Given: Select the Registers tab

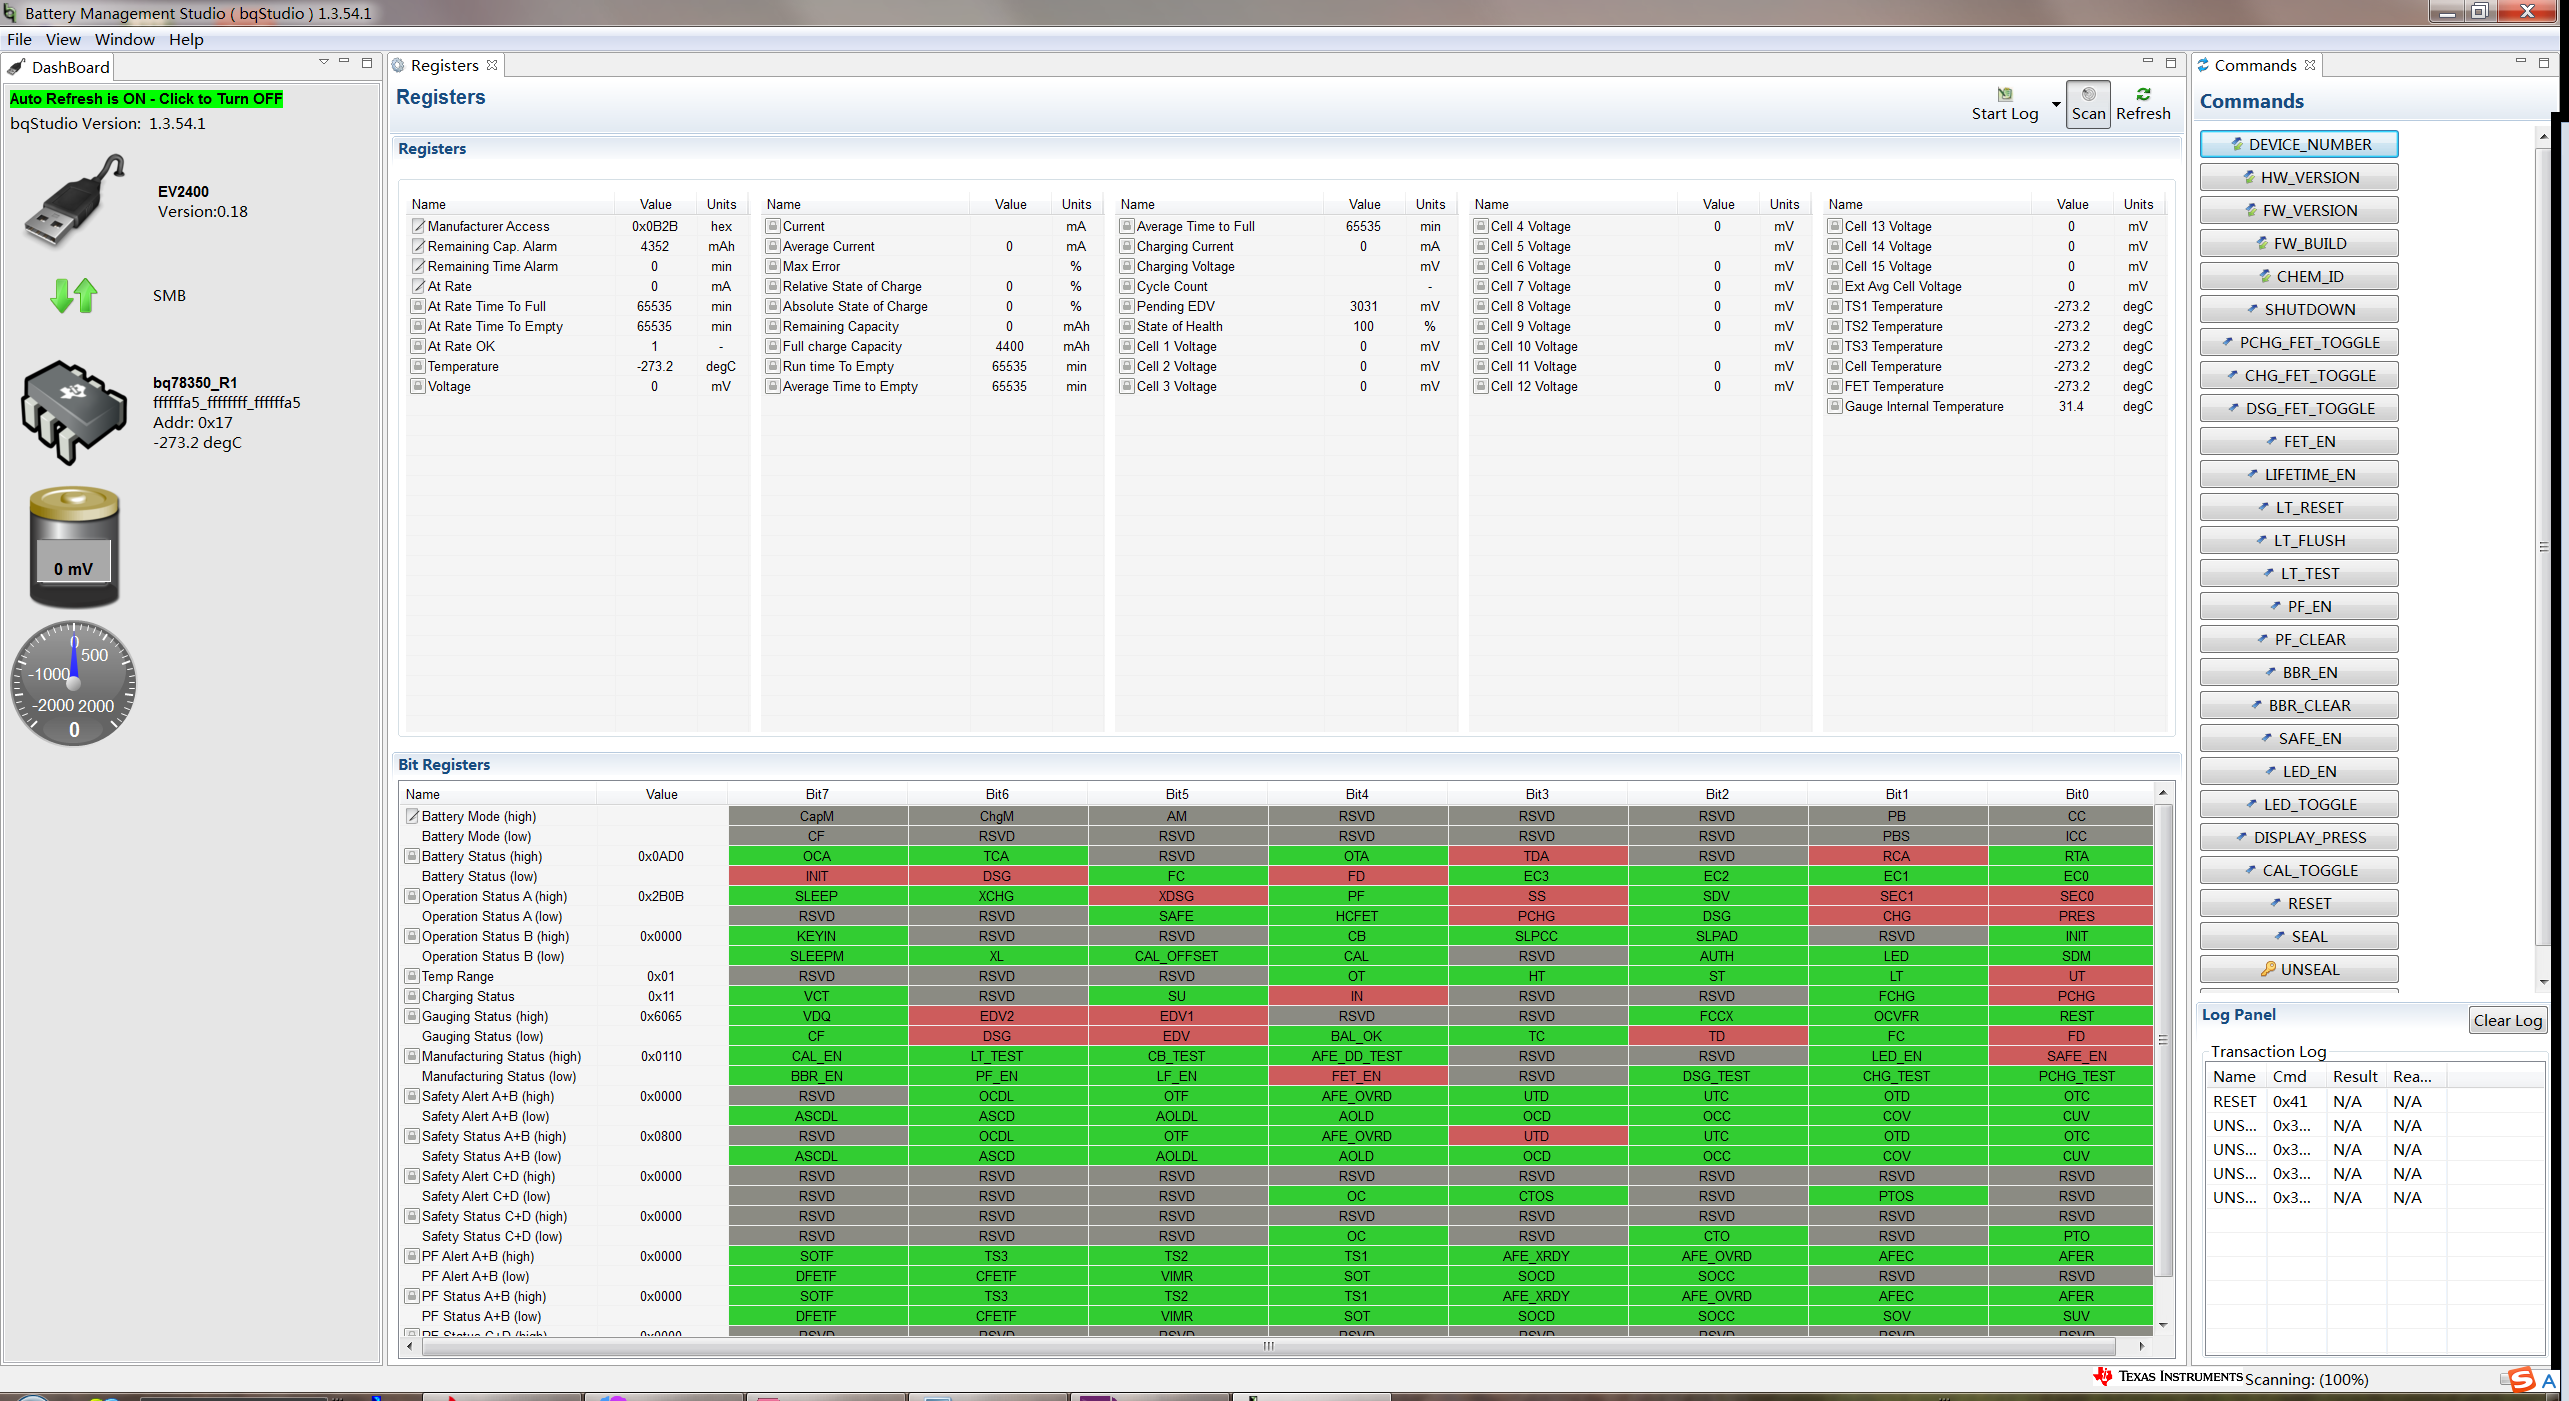Looking at the screenshot, I should [444, 65].
